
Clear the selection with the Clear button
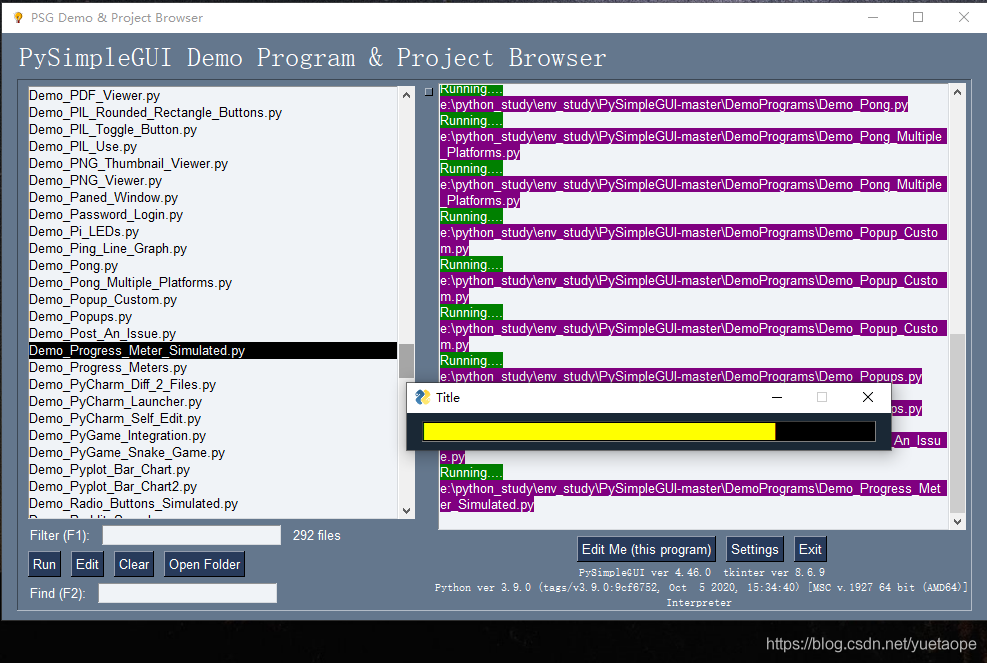coord(134,564)
